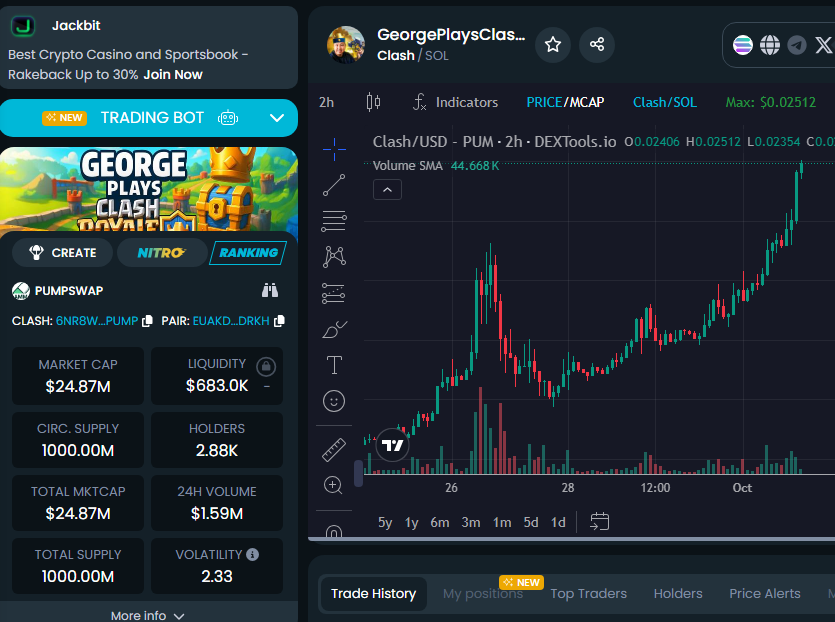The height and width of the screenshot is (622, 835).
Task: Select the forecasting position tool
Action: pyautogui.click(x=334, y=293)
